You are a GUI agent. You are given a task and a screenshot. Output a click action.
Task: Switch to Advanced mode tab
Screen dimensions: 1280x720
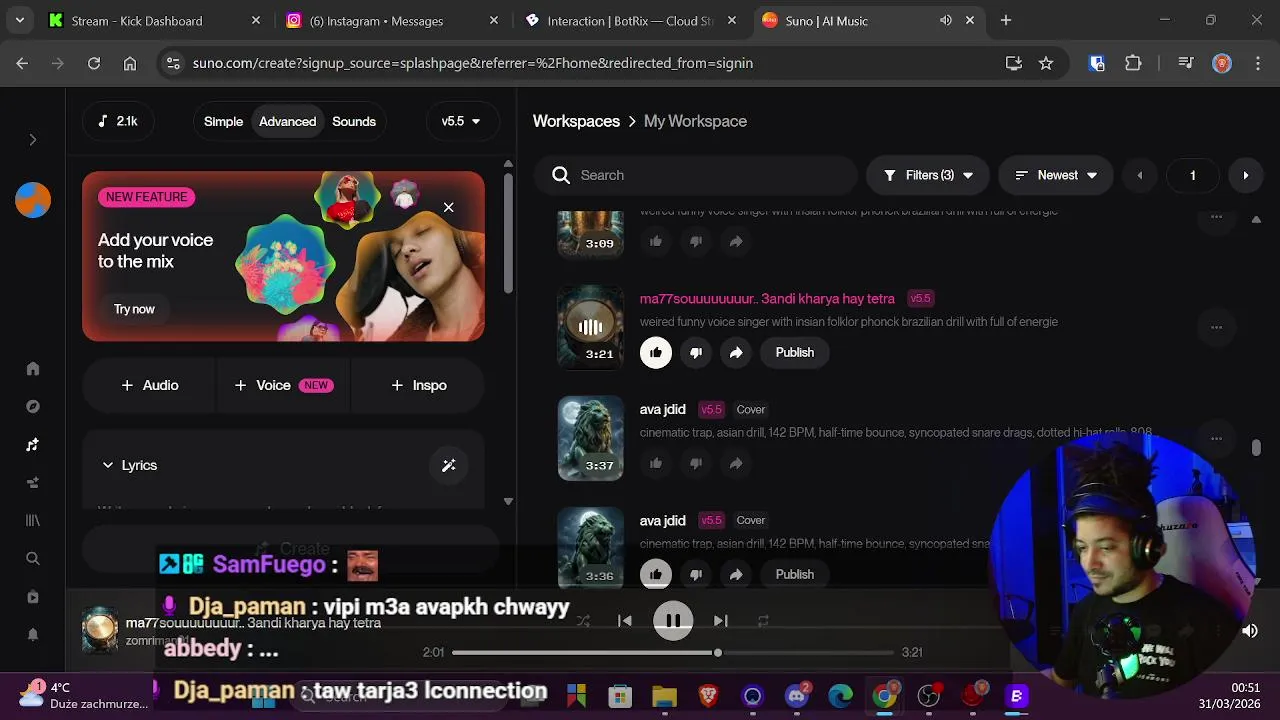(287, 121)
